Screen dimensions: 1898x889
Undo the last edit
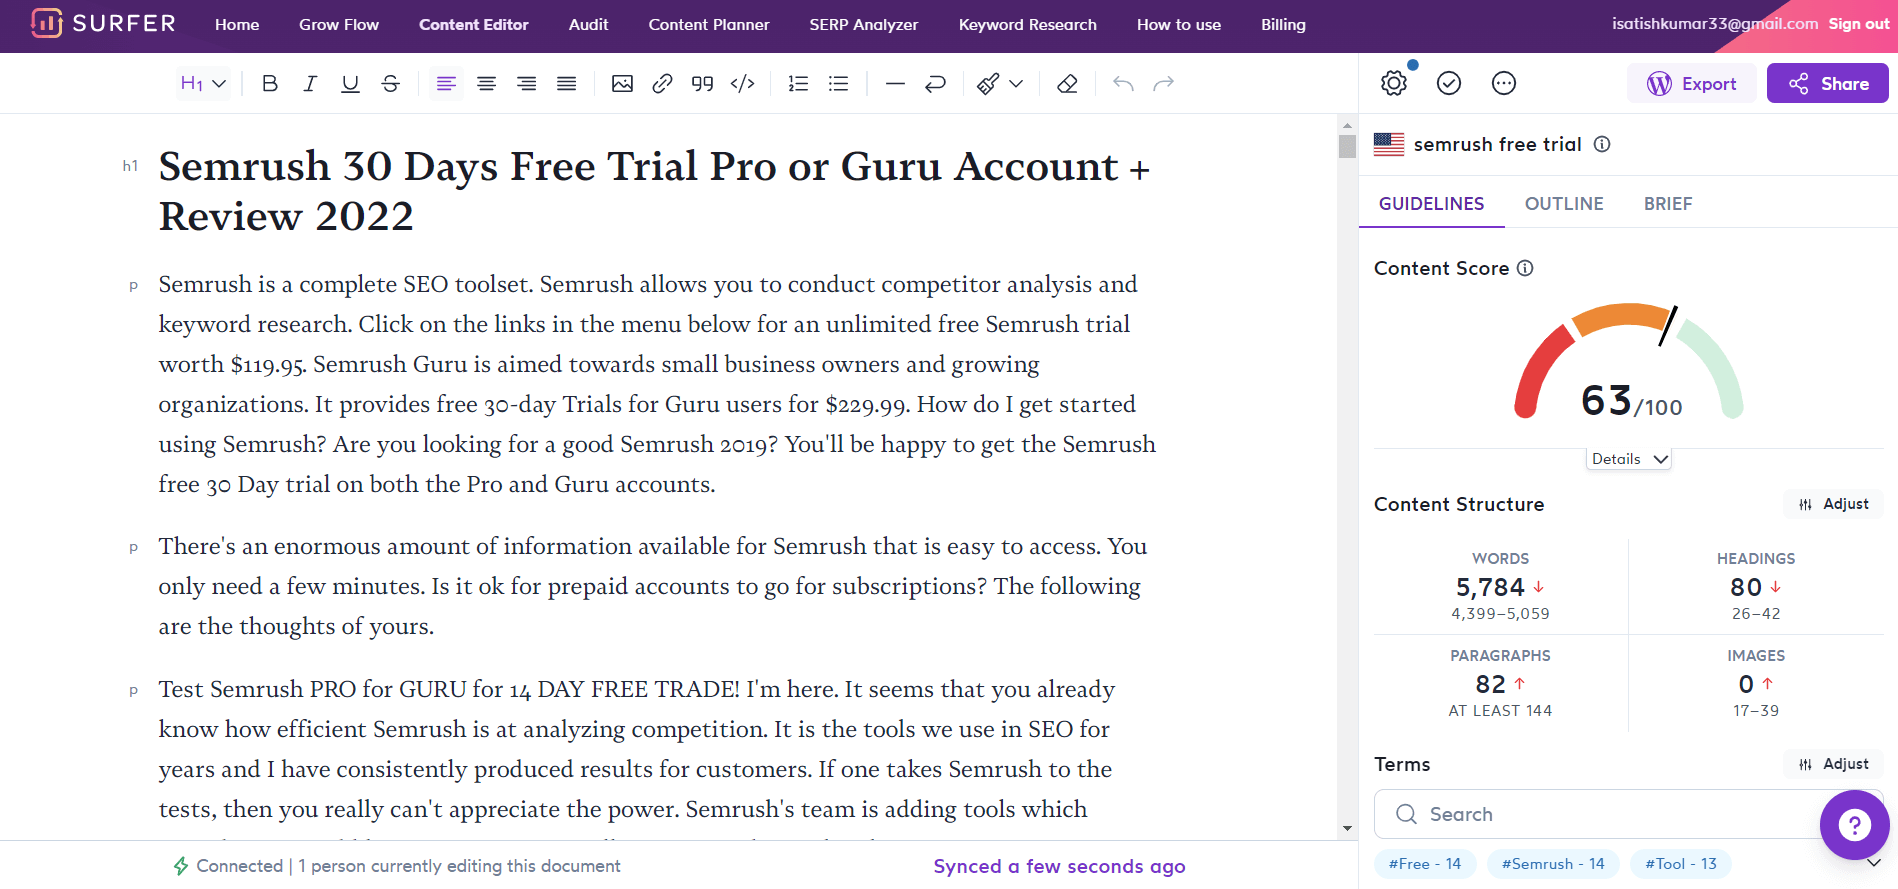(x=1123, y=84)
